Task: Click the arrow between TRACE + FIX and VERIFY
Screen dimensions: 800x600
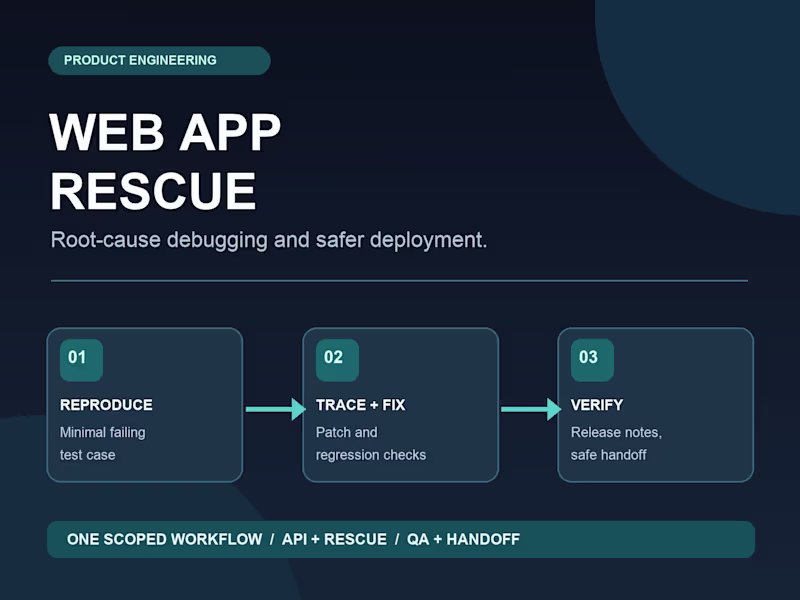Action: 531,409
